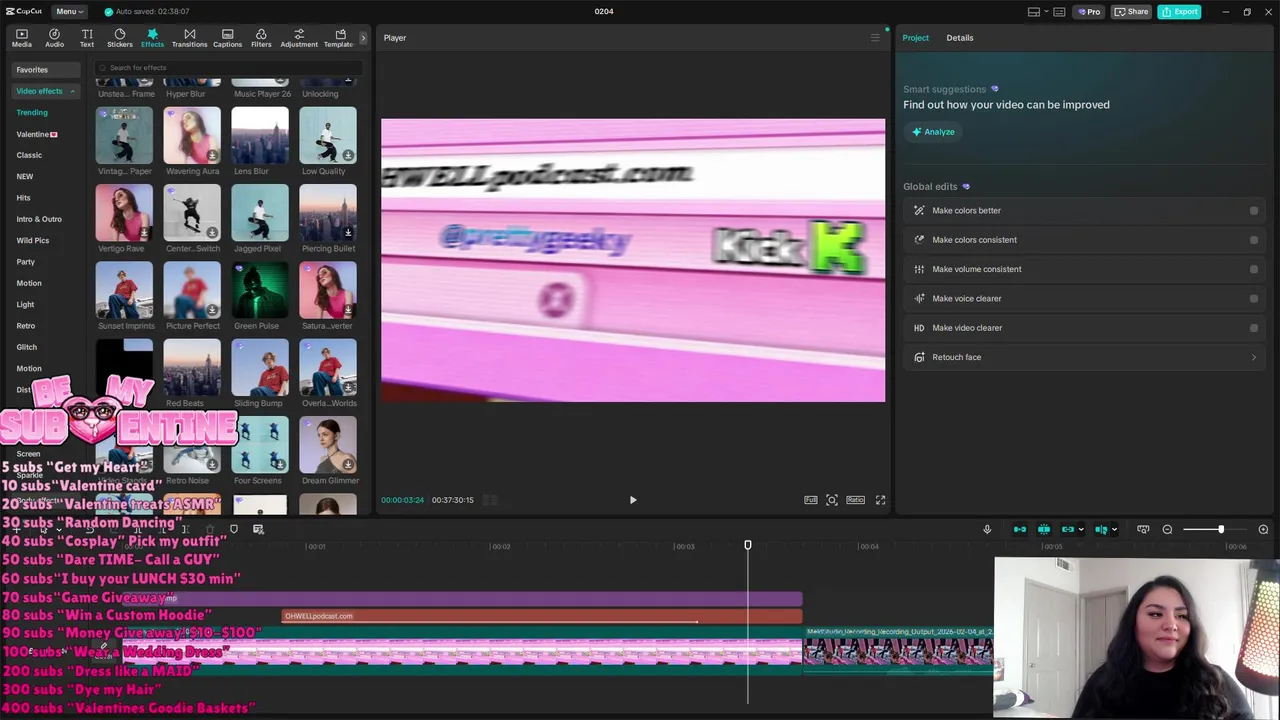Expand the Retouch face option
Viewport: 1280px width, 720px height.
point(1254,357)
